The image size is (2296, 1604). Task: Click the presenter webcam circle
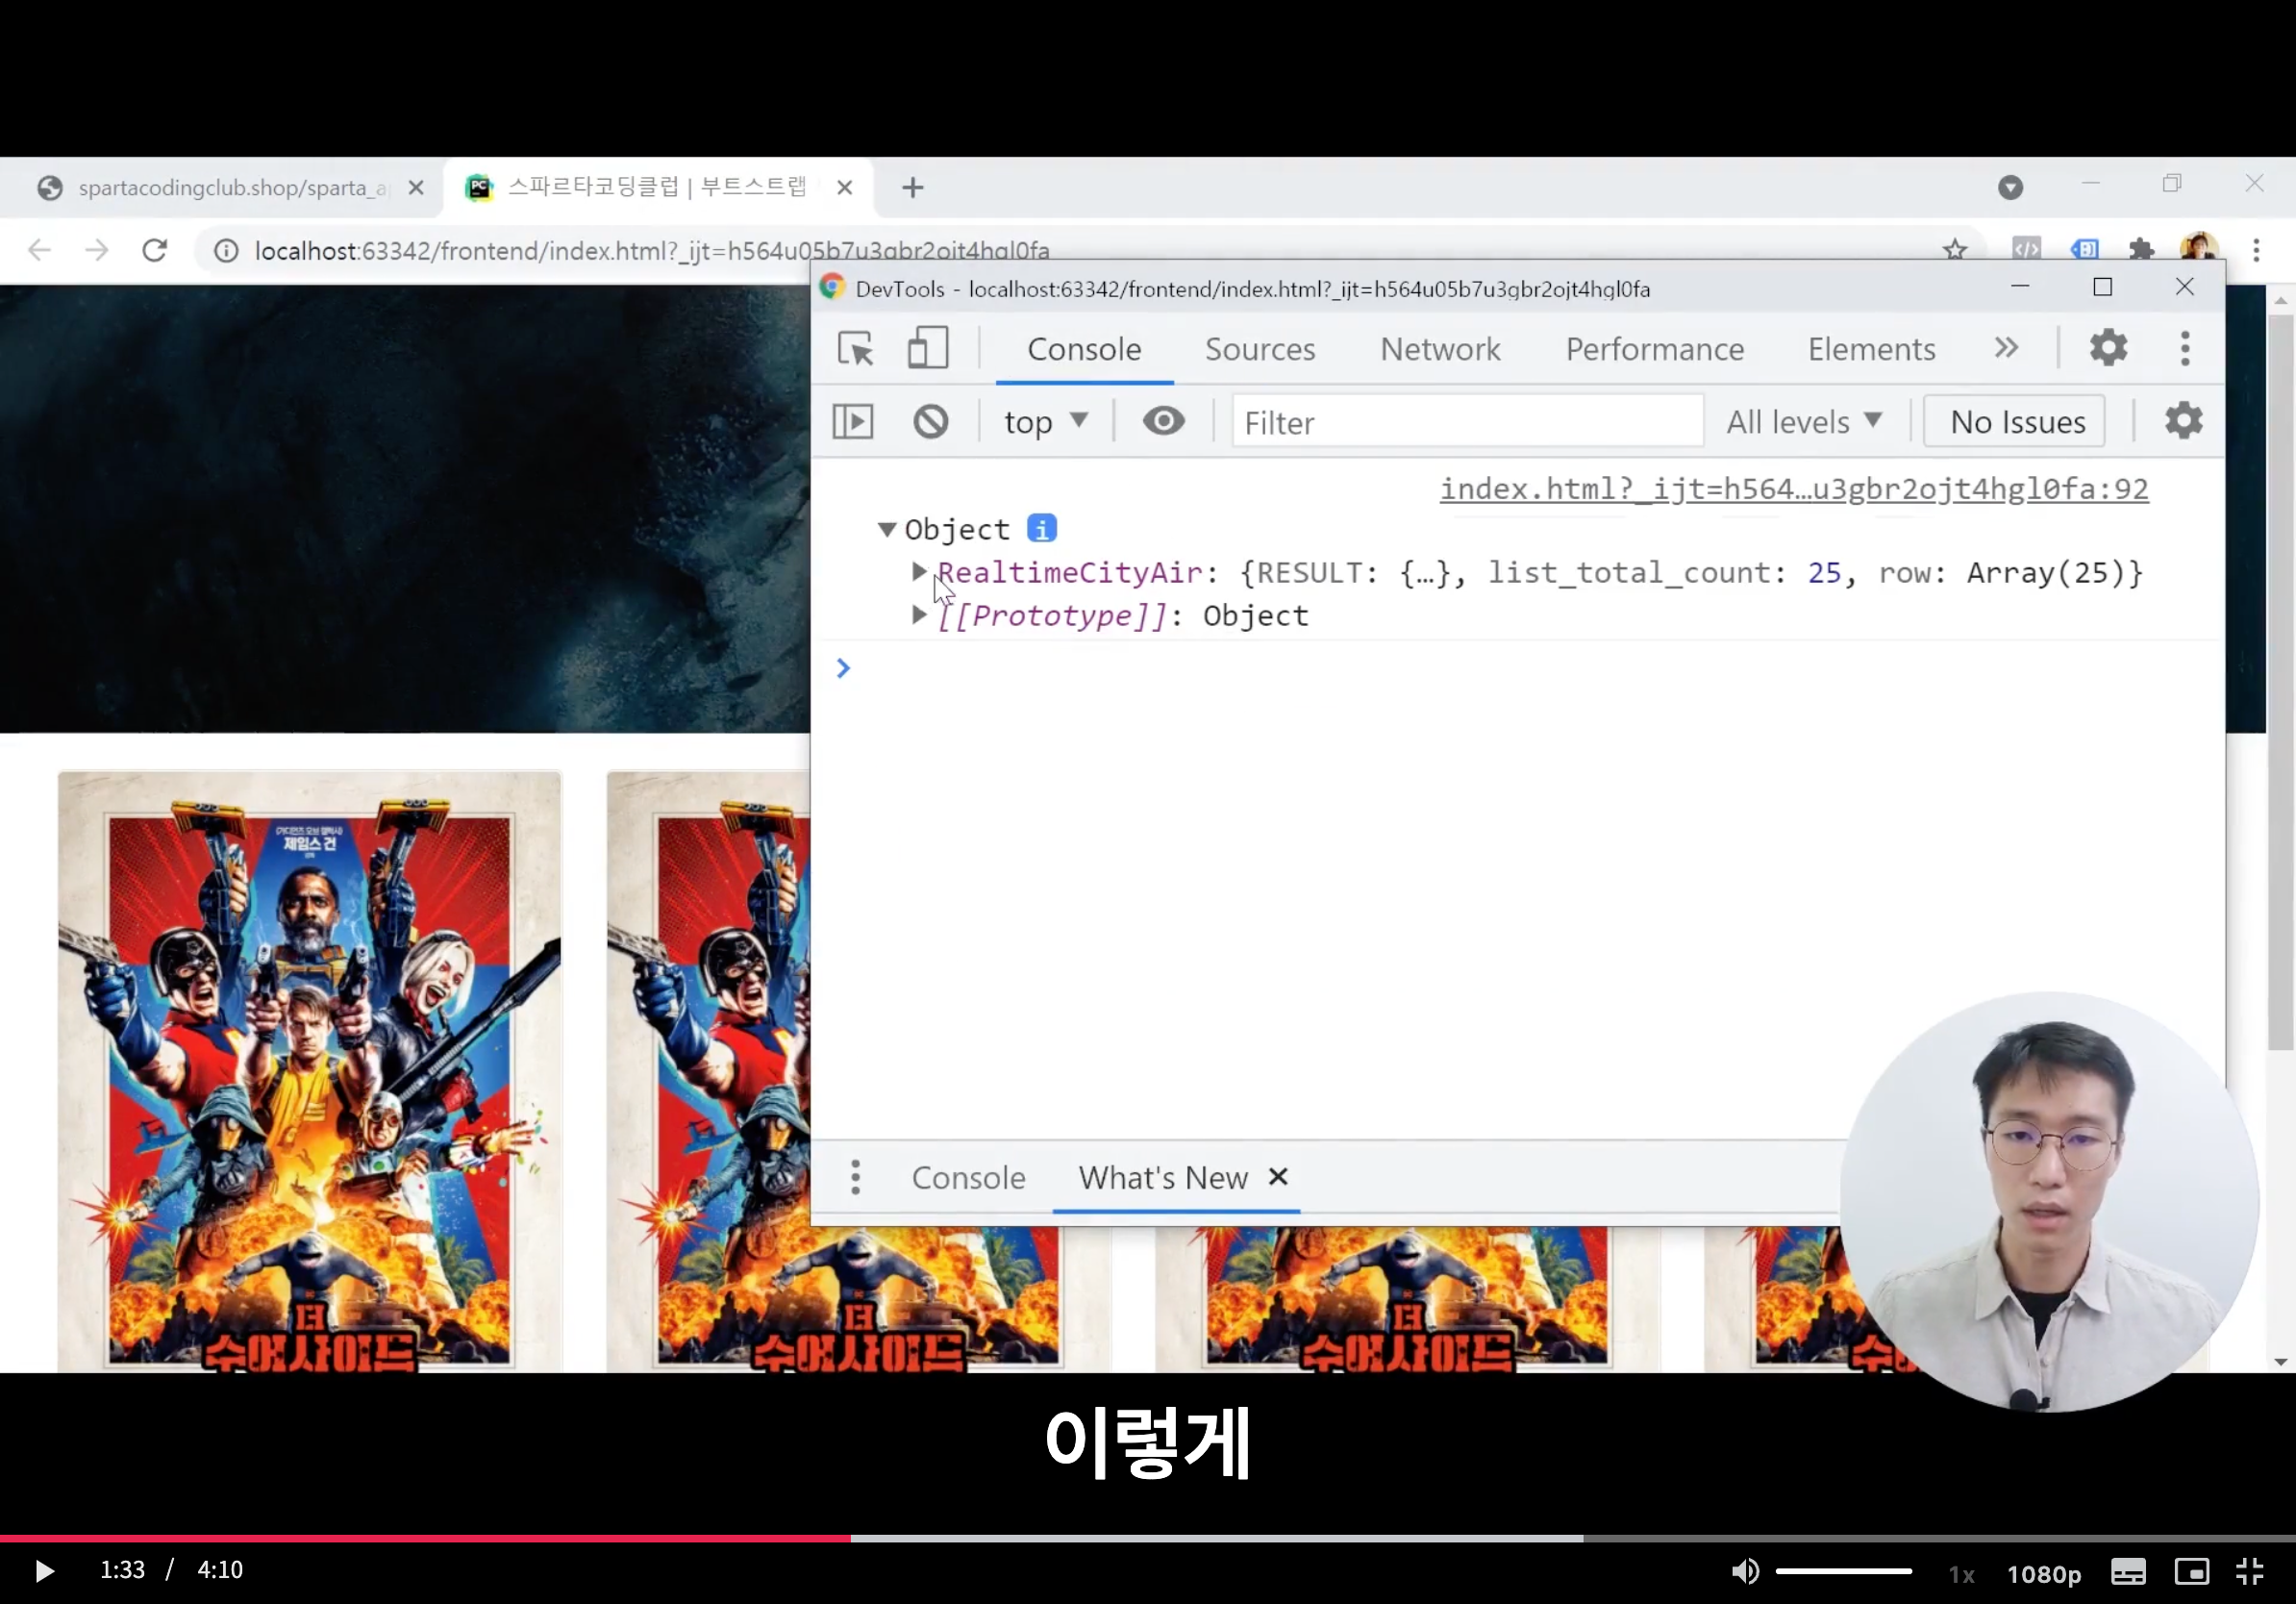click(x=2048, y=1200)
